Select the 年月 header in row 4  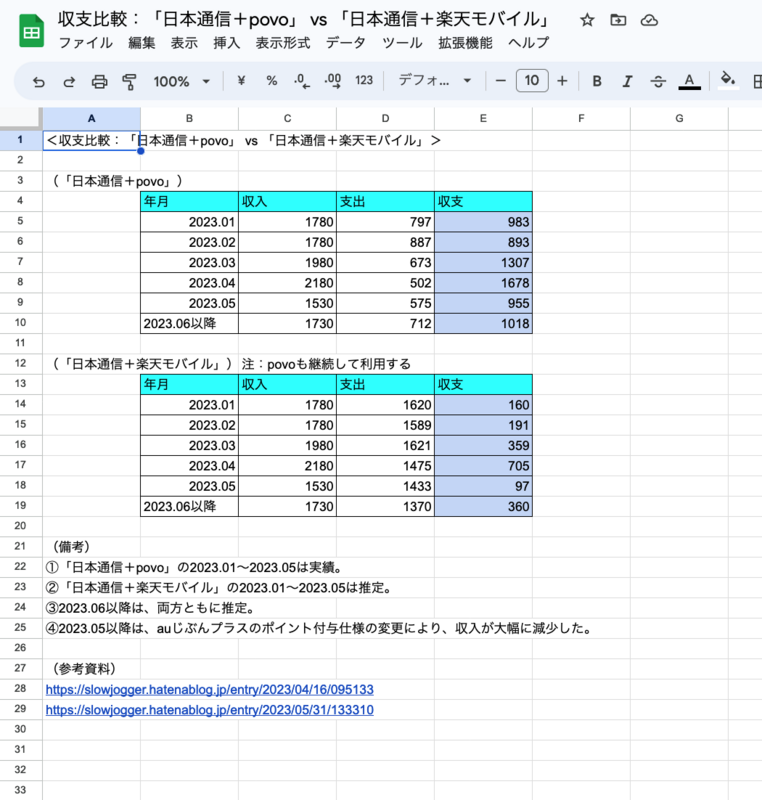point(189,202)
